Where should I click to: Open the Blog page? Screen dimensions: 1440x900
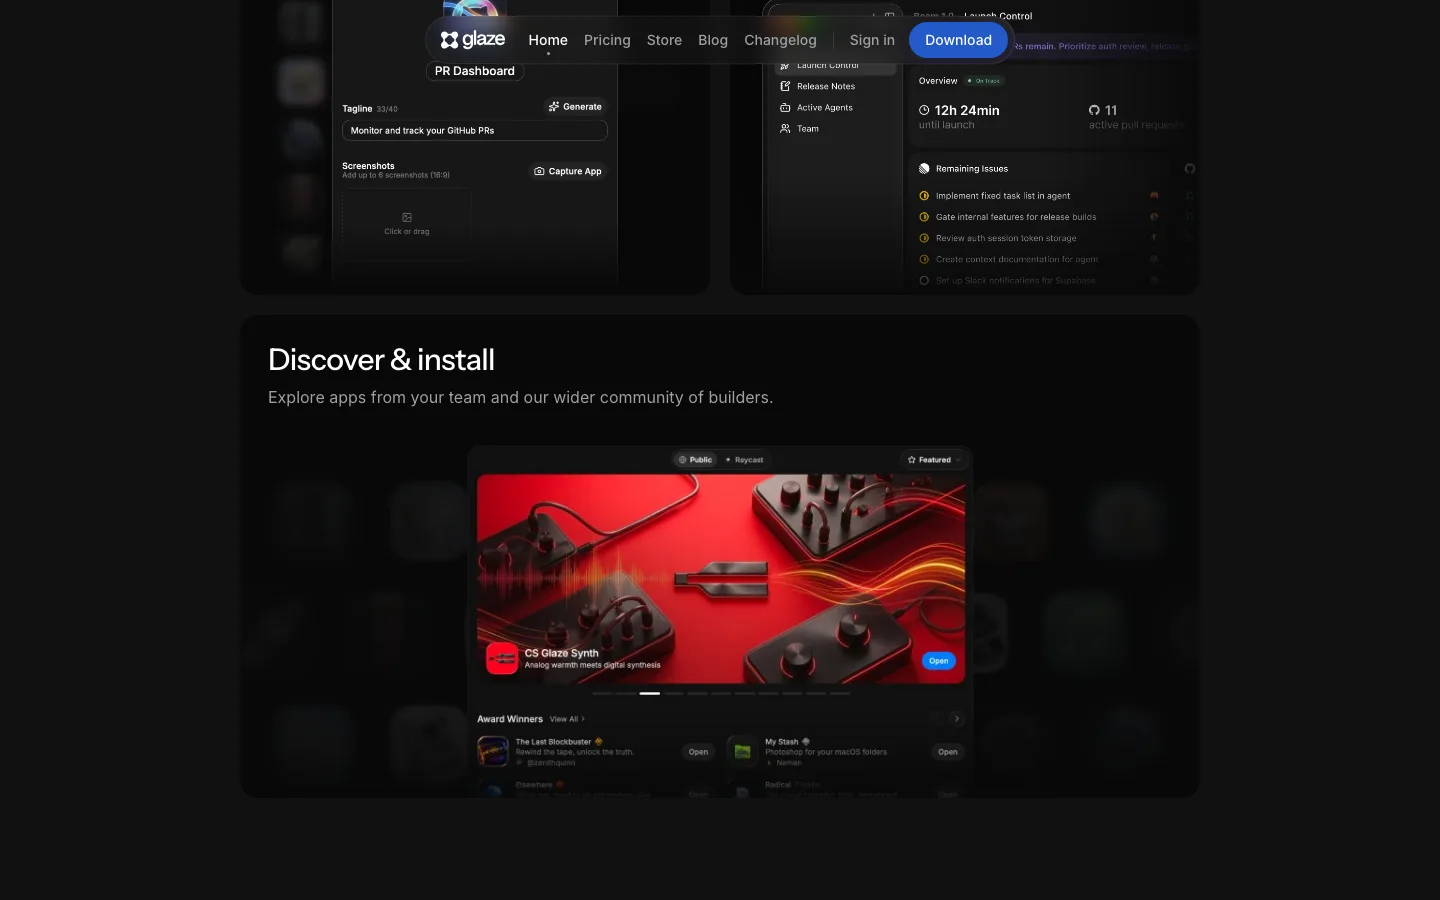tap(713, 40)
